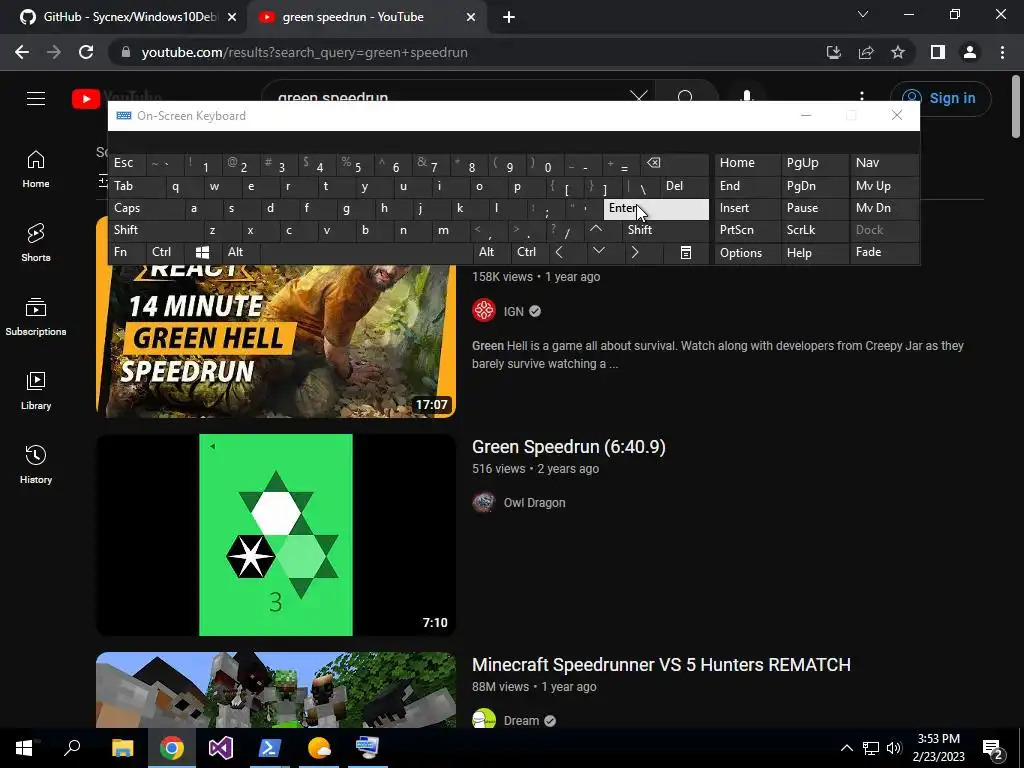Start voice search with microphone icon
Screen dimensions: 1024x768
pyautogui.click(x=747, y=95)
